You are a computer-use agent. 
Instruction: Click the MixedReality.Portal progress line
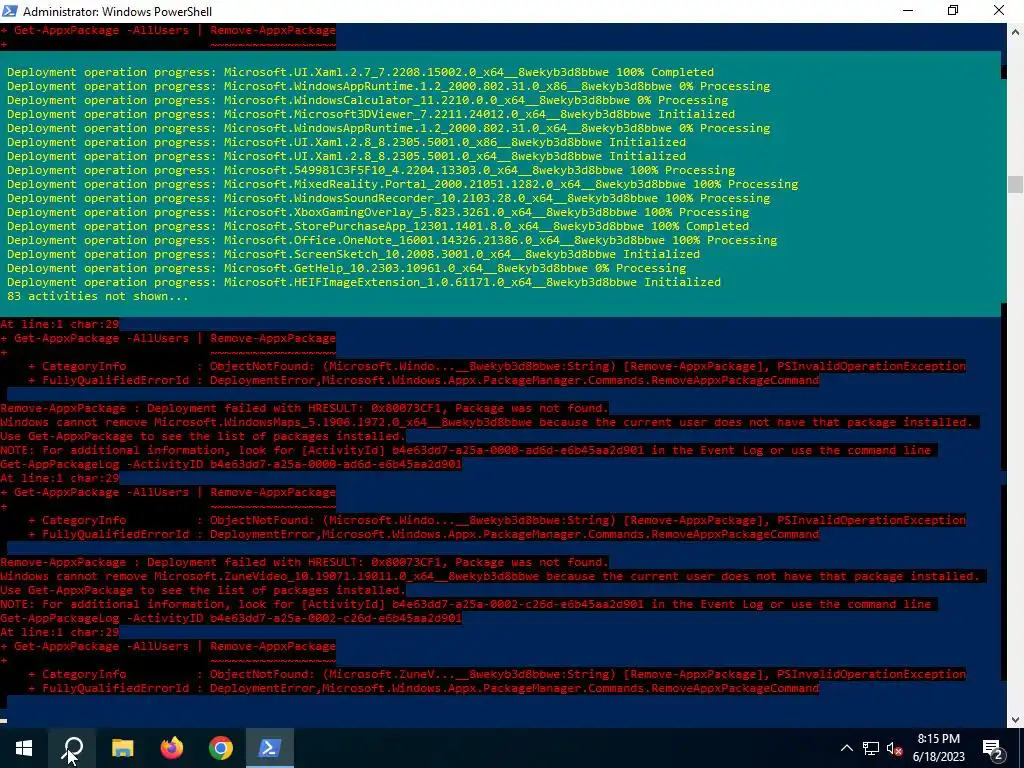pyautogui.click(x=402, y=184)
